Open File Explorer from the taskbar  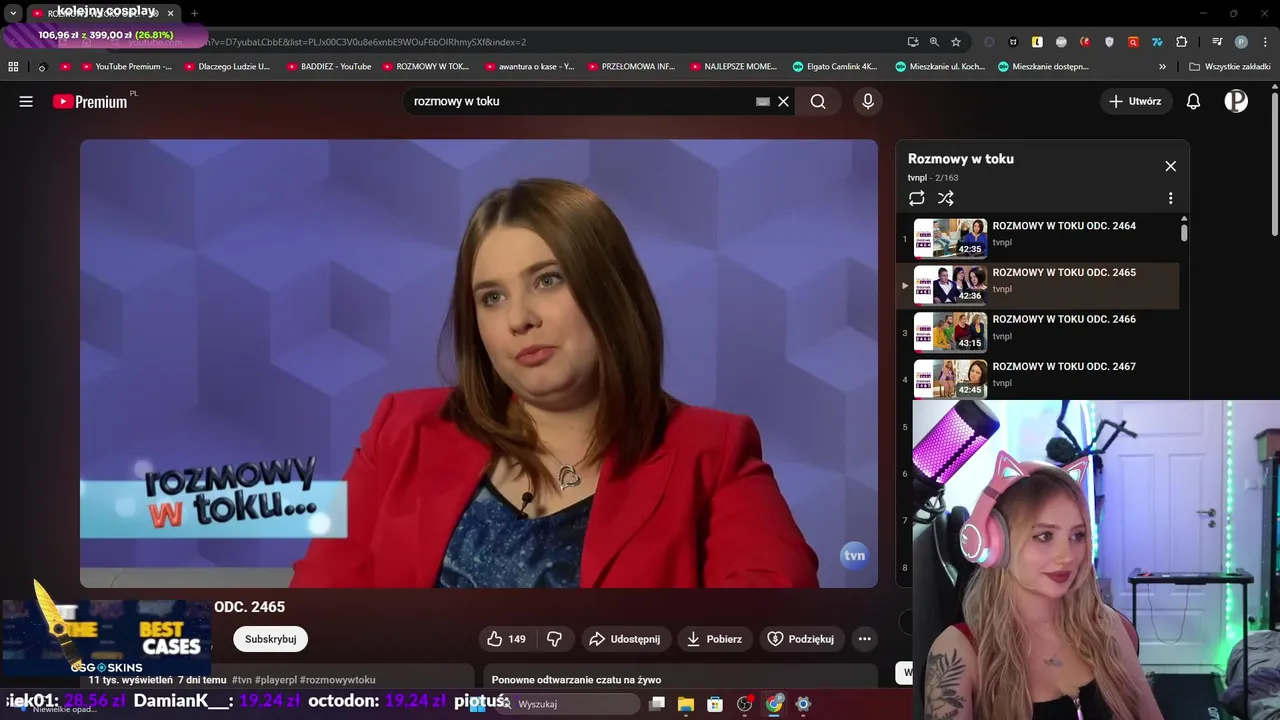pyautogui.click(x=686, y=704)
